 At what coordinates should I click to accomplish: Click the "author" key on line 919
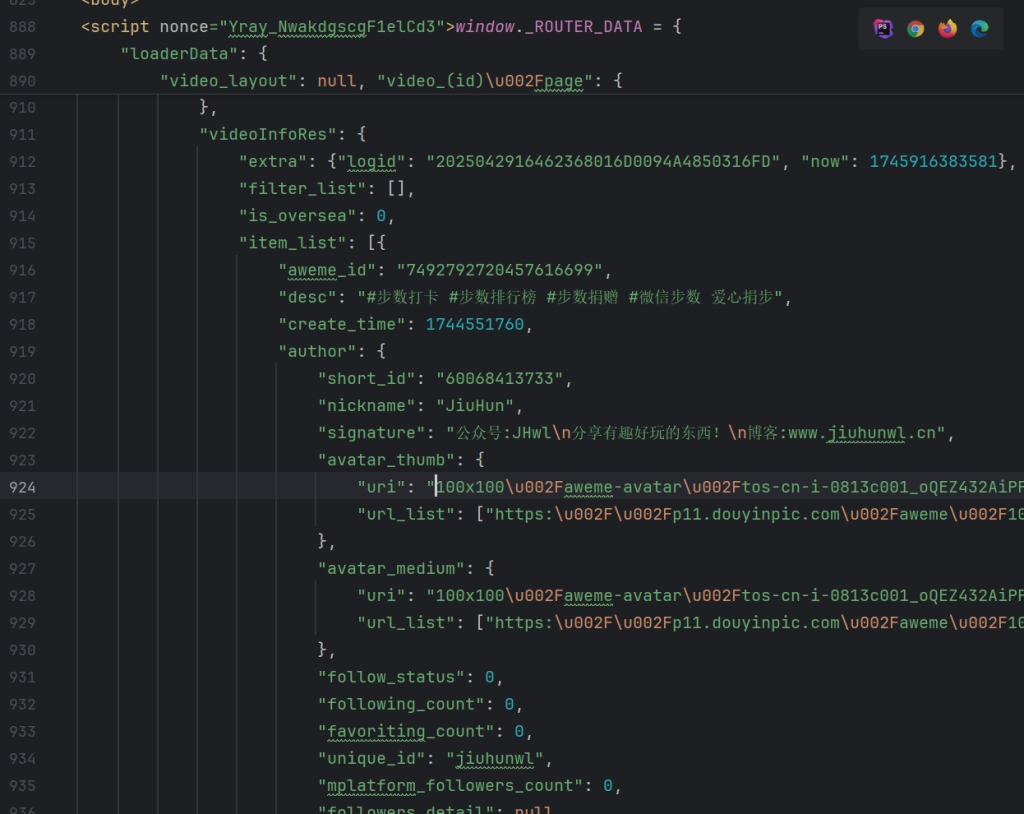pyautogui.click(x=317, y=352)
